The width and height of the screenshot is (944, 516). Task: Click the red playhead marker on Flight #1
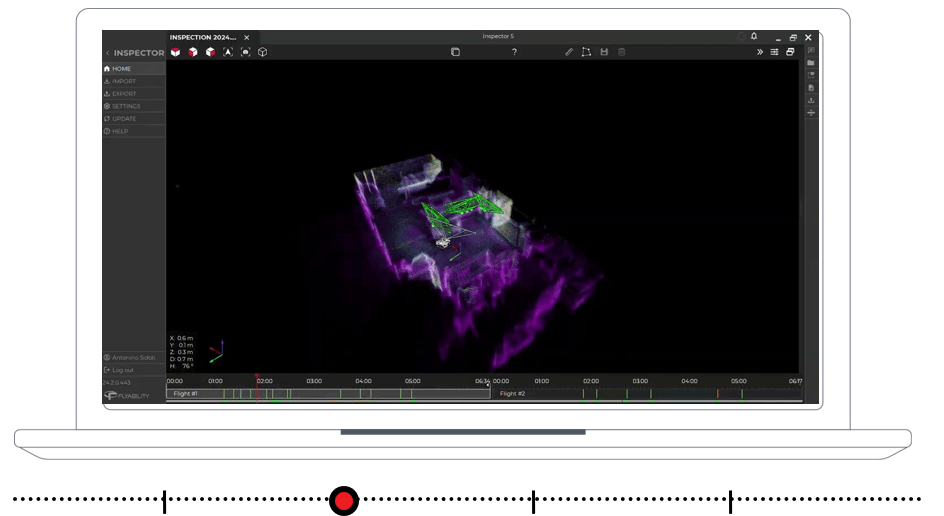tap(257, 378)
